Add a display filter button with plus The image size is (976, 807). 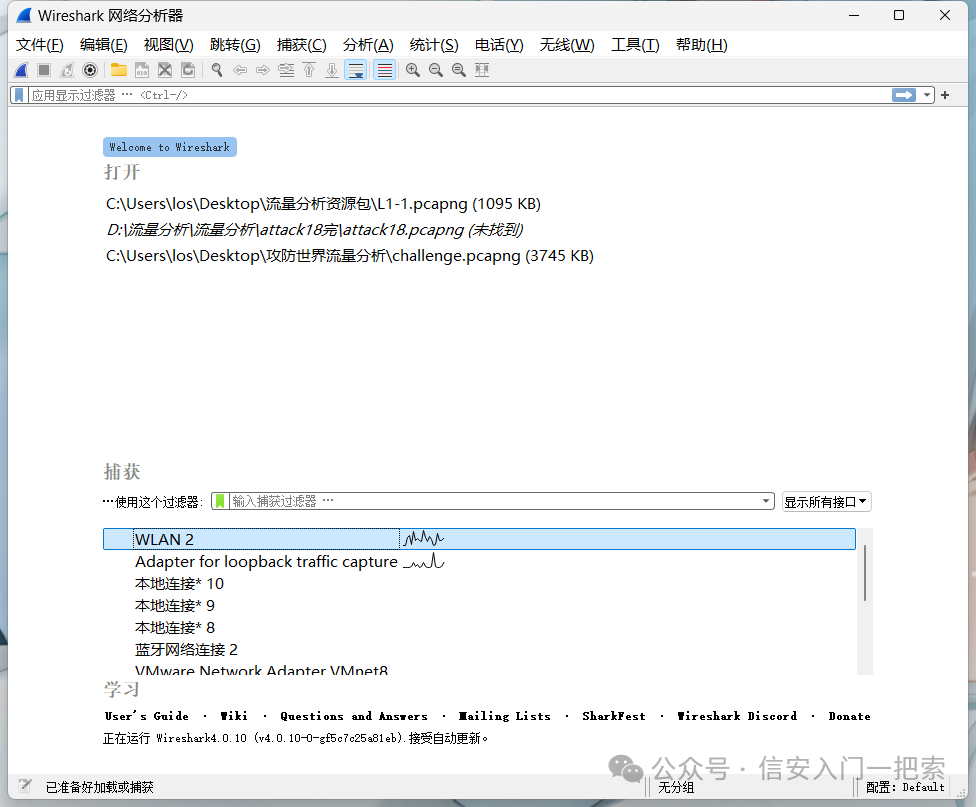pyautogui.click(x=945, y=95)
